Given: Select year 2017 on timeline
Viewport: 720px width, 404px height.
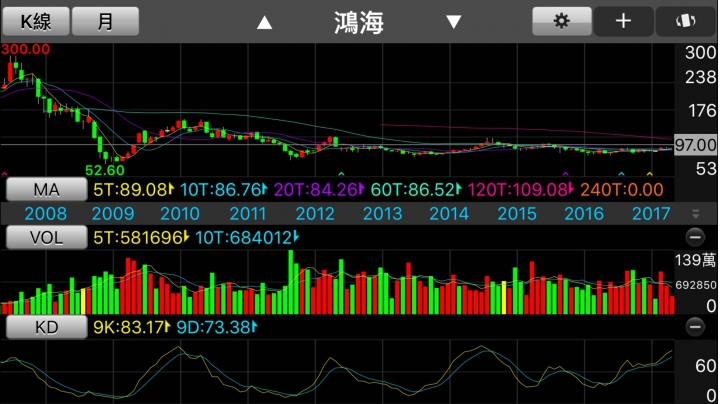Looking at the screenshot, I should (x=651, y=214).
